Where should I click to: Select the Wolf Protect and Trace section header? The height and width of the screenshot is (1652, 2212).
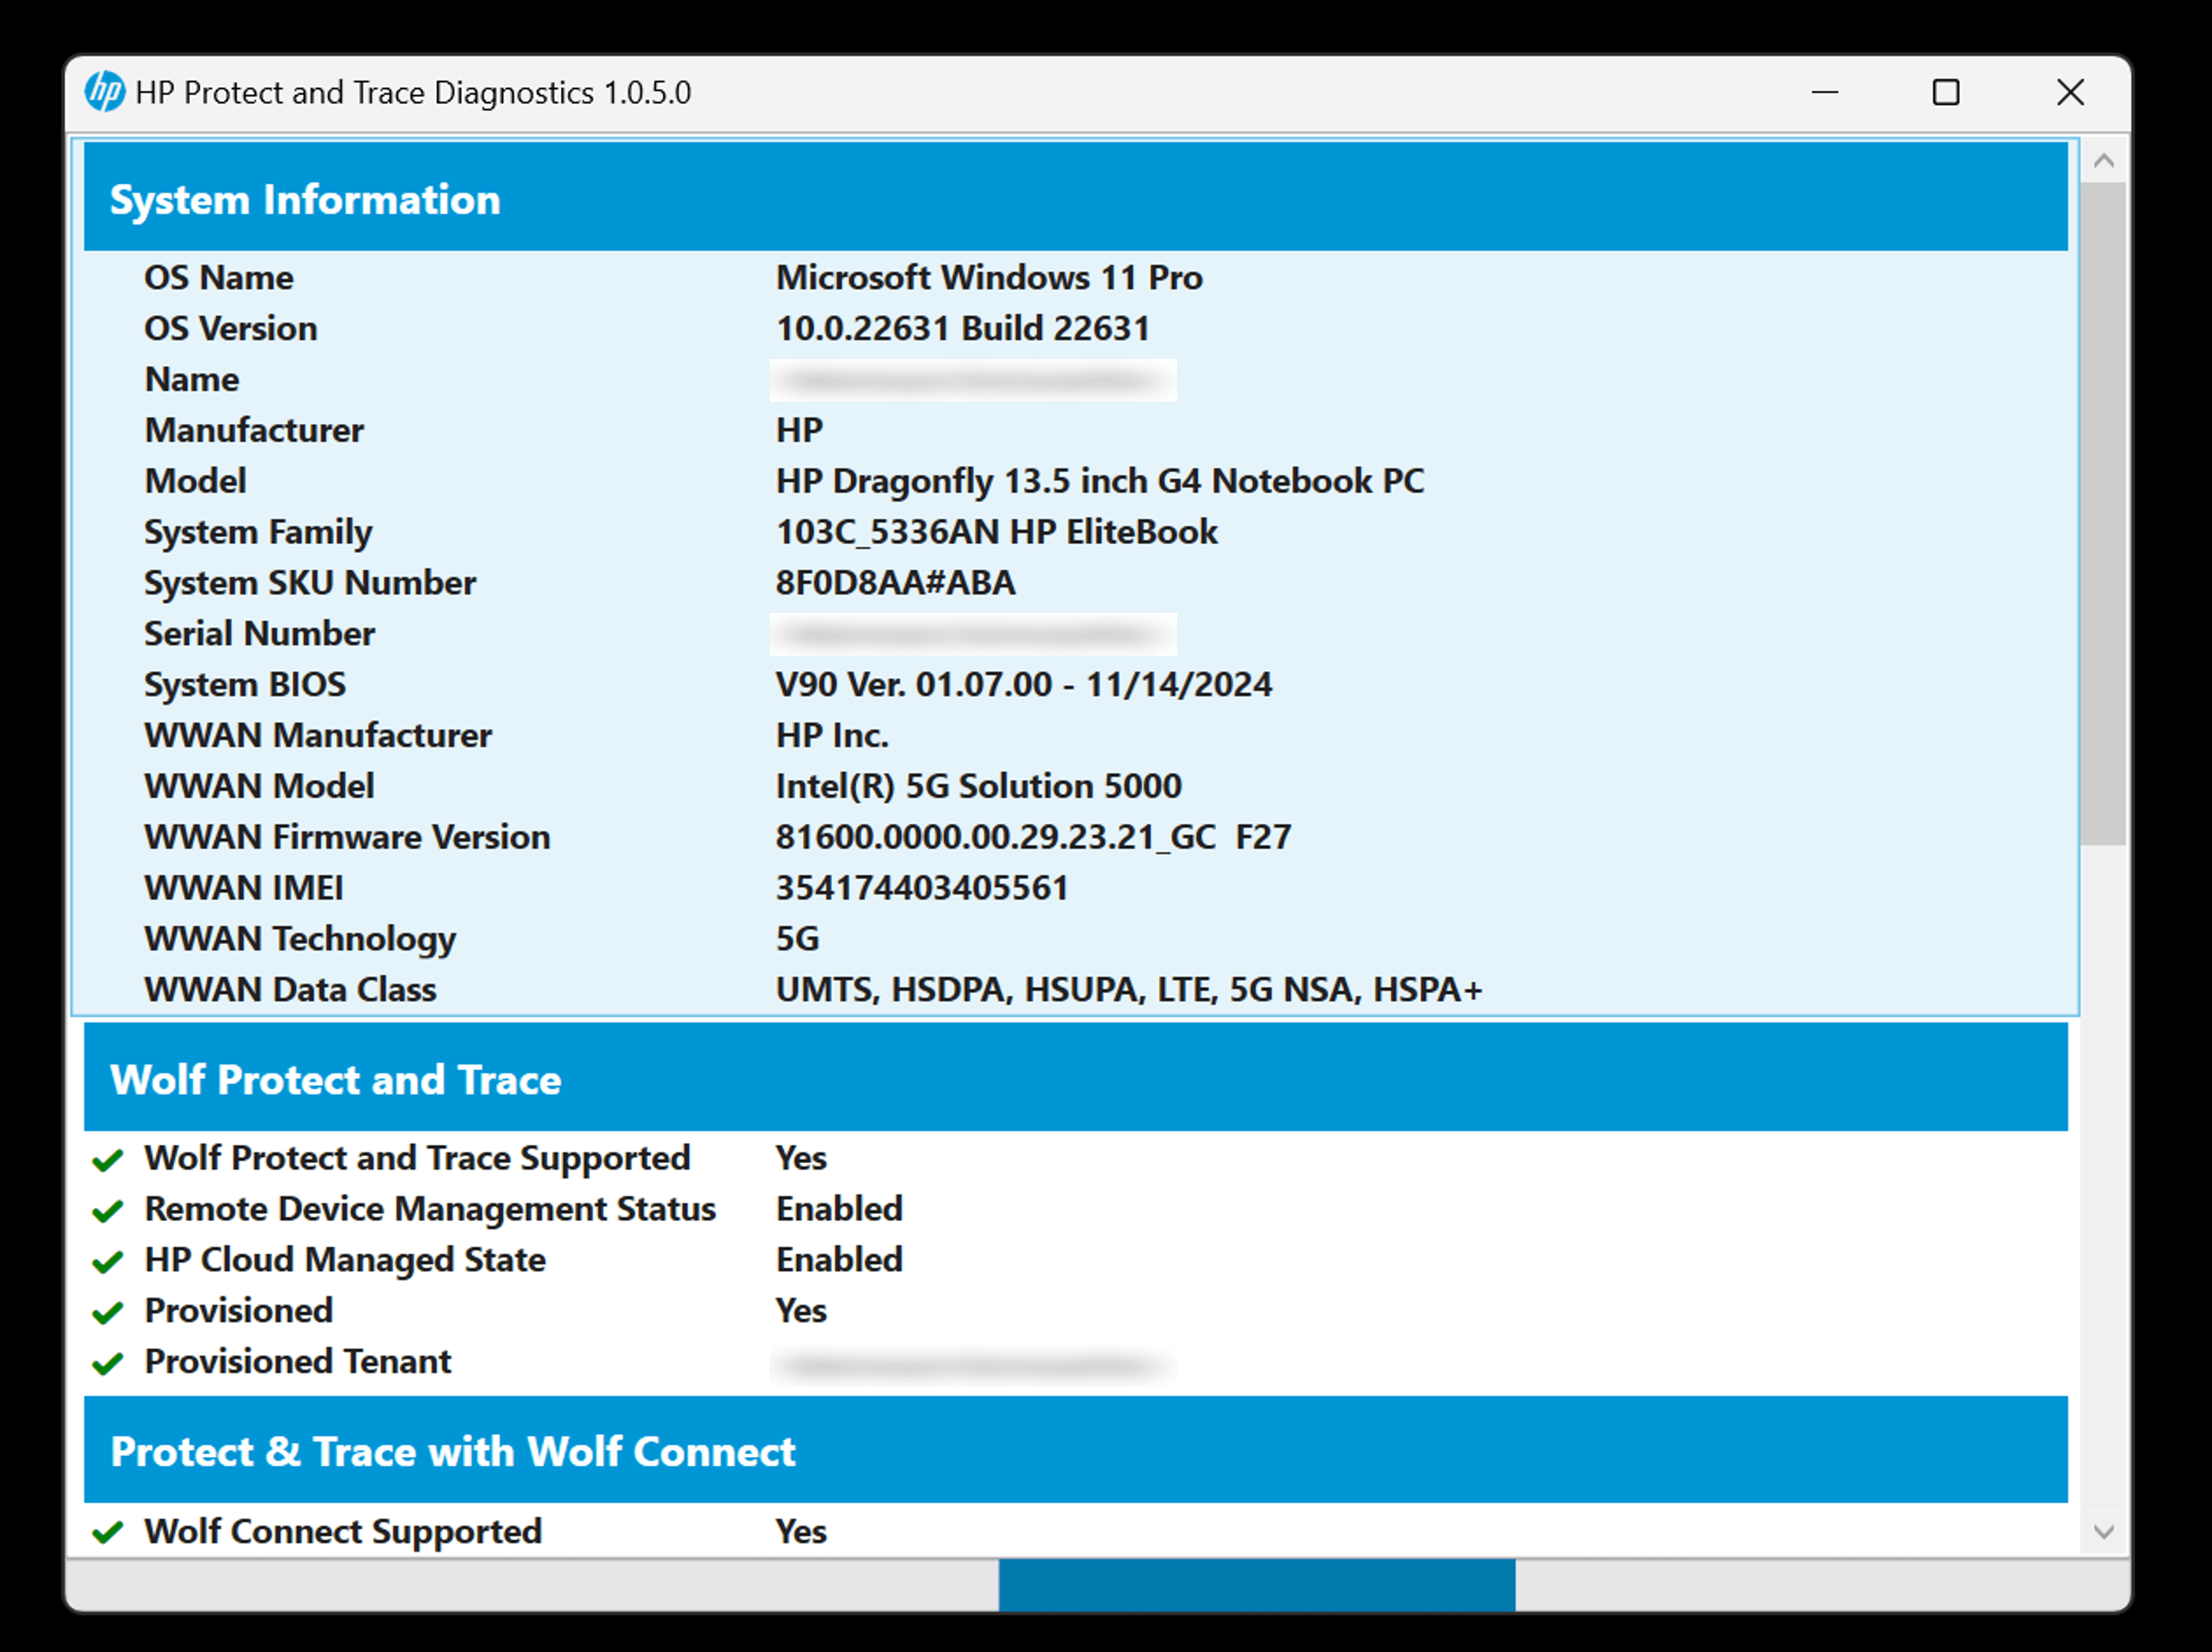[x=336, y=1079]
